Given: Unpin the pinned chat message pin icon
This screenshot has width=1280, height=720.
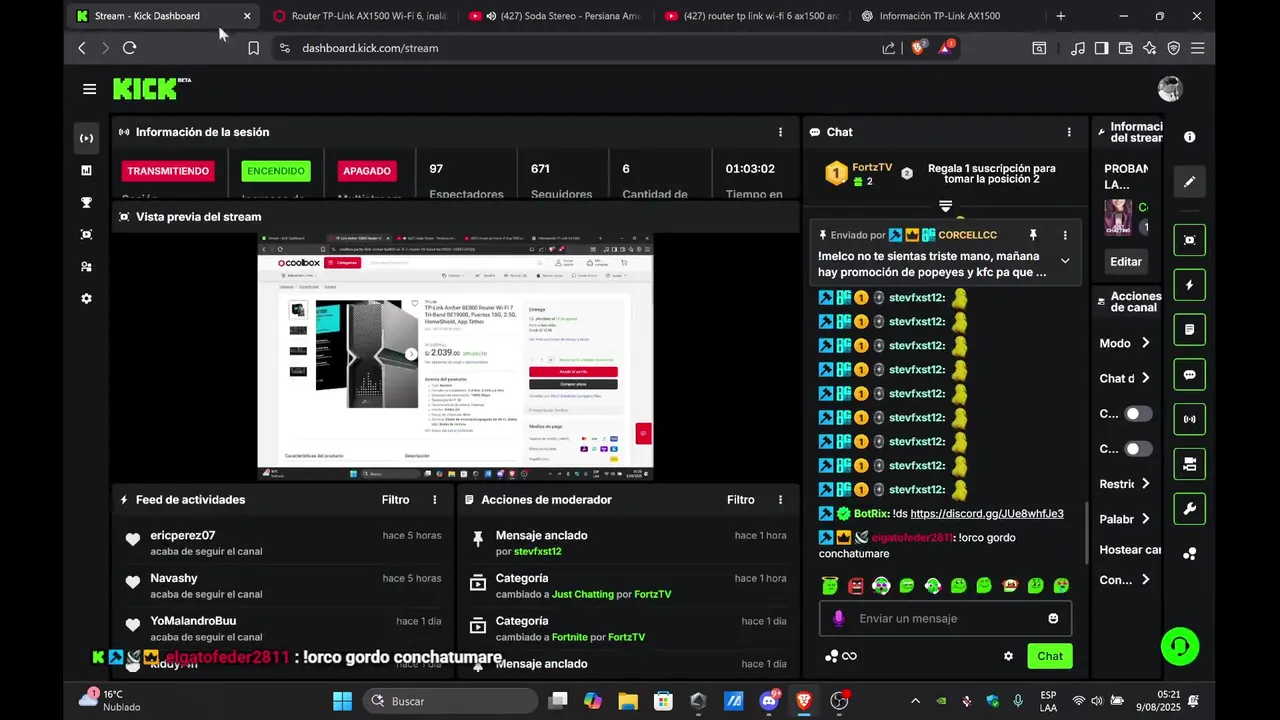Looking at the screenshot, I should [x=1033, y=235].
